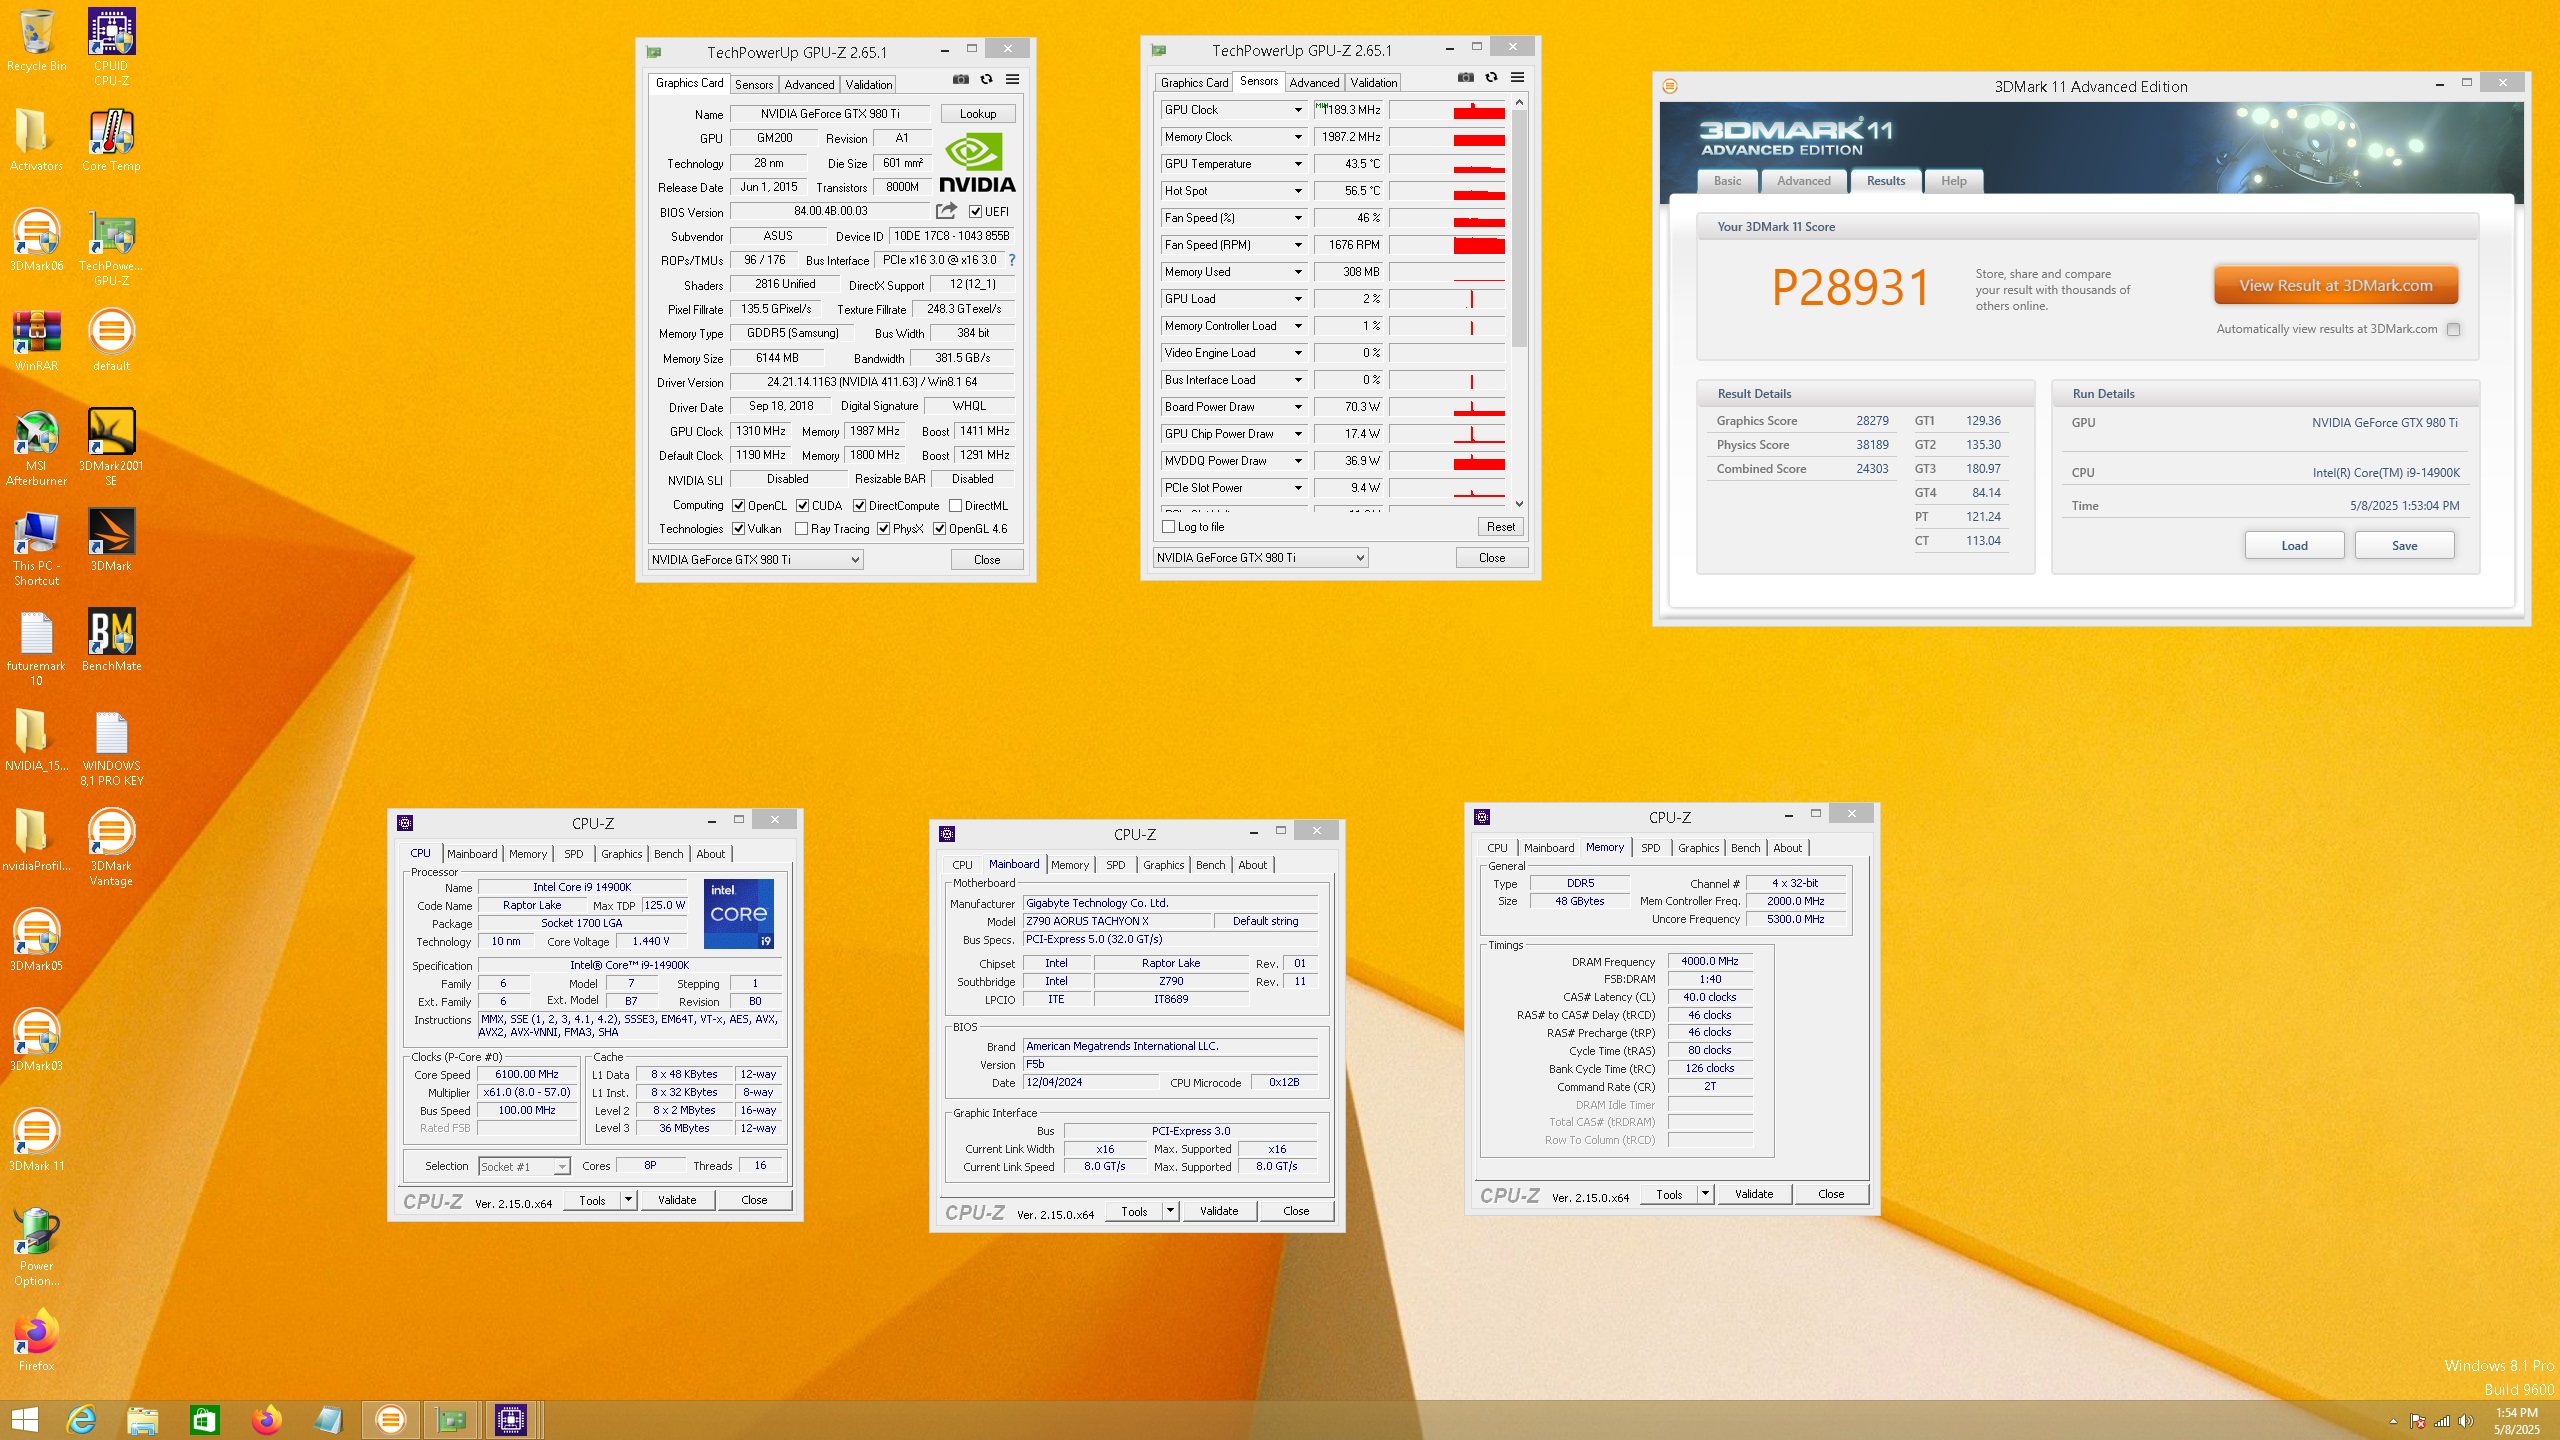
Task: Launch CPUID CPU-Z desktop shortcut
Action: (111, 46)
